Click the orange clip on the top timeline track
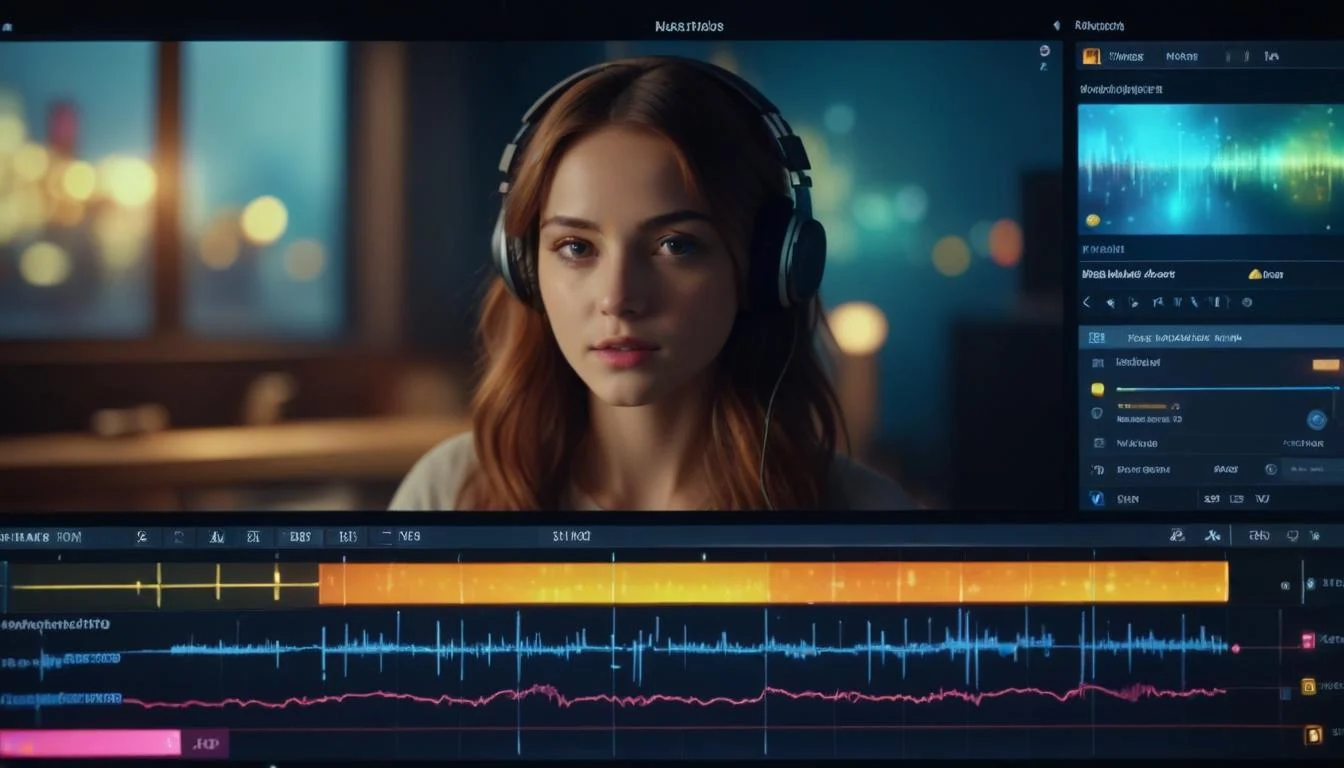This screenshot has height=768, width=1344. pos(772,582)
